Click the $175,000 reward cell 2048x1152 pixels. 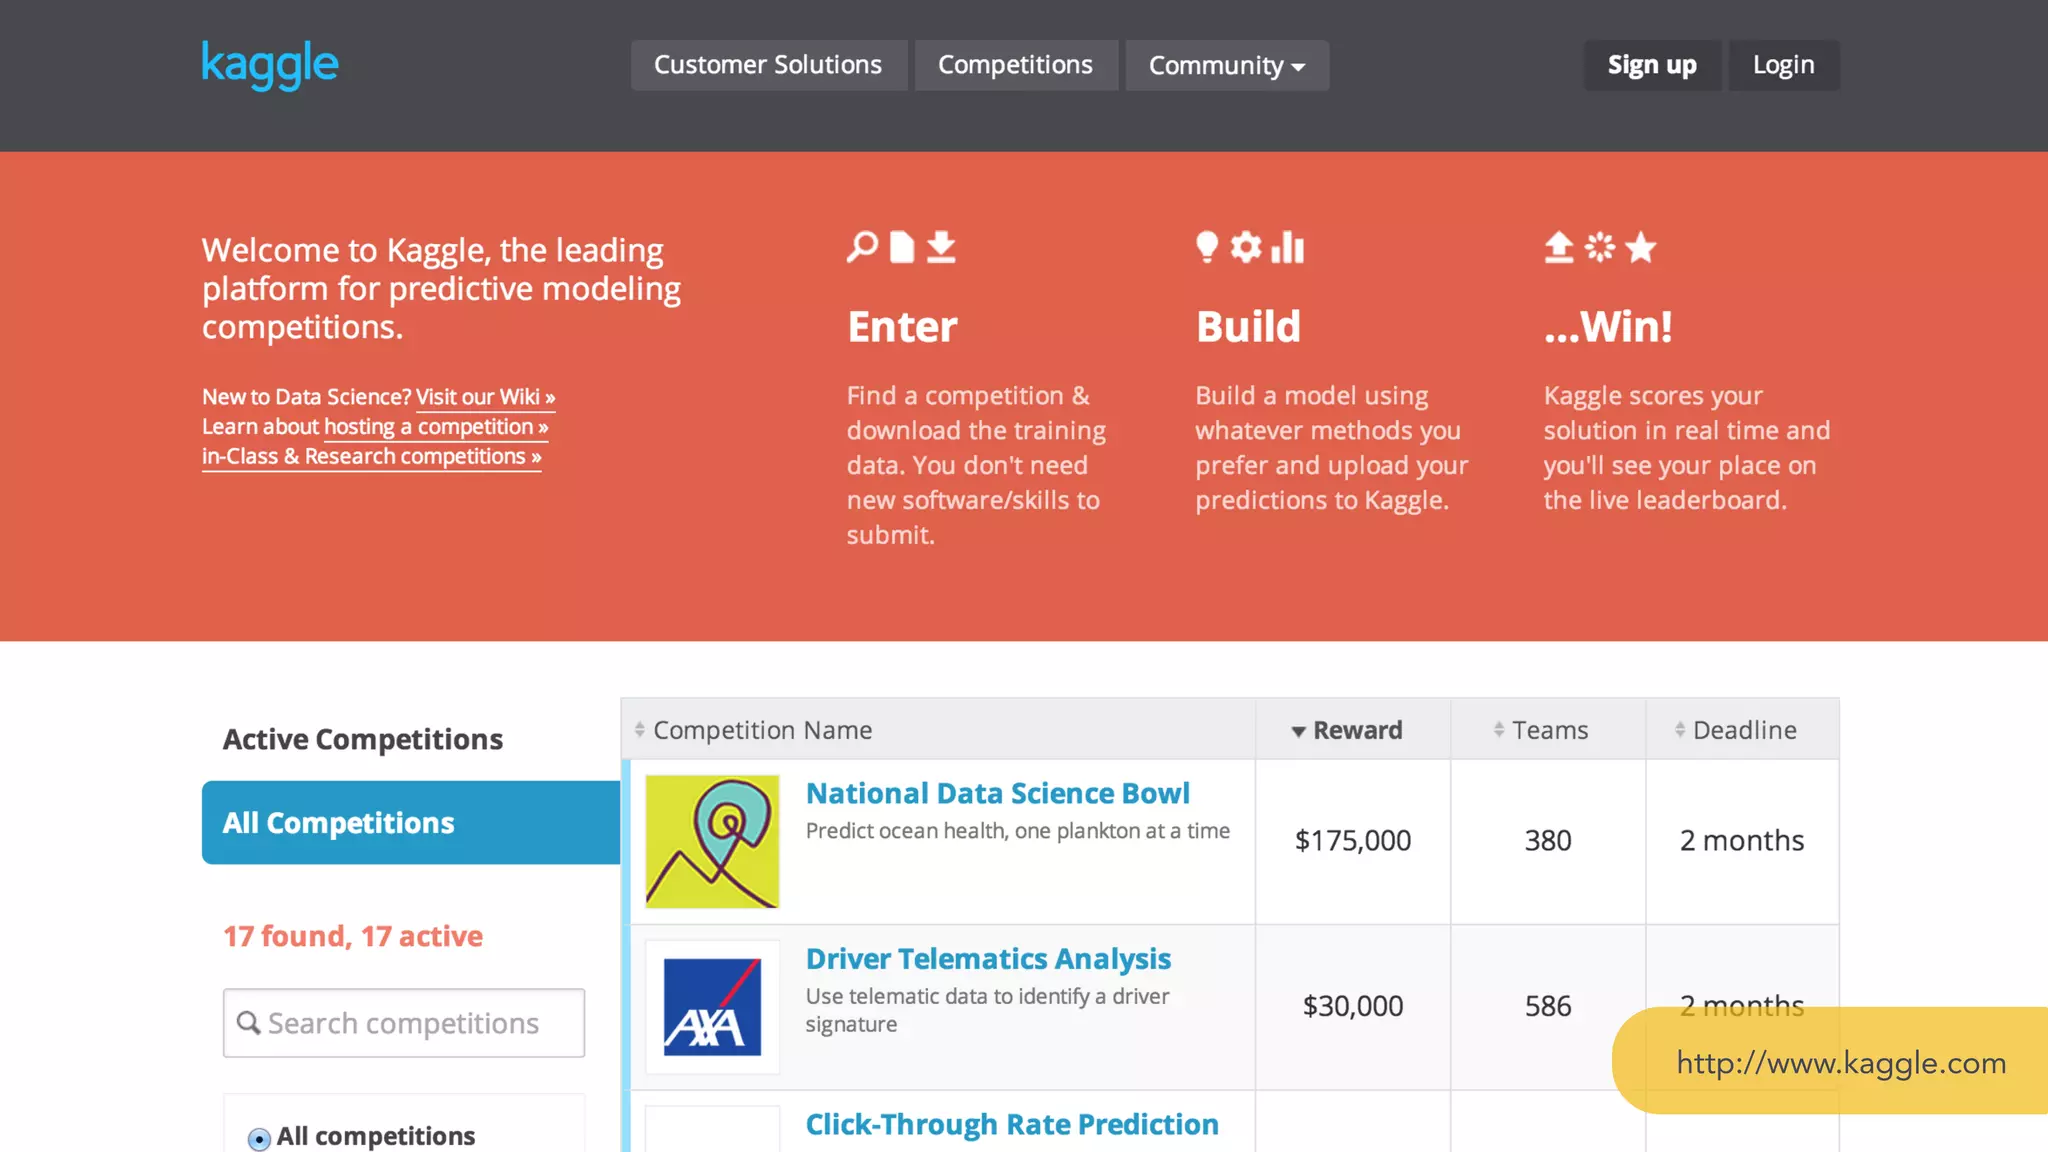point(1353,840)
